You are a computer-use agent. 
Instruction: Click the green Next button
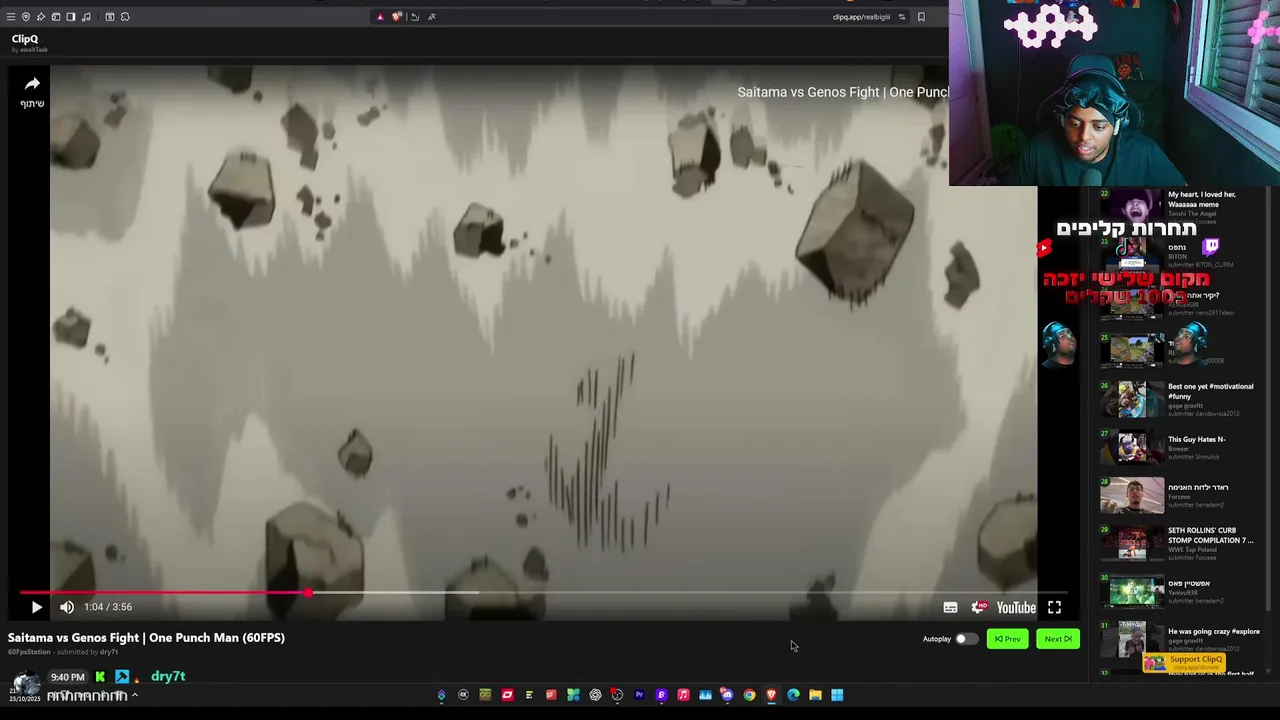[x=1057, y=639]
